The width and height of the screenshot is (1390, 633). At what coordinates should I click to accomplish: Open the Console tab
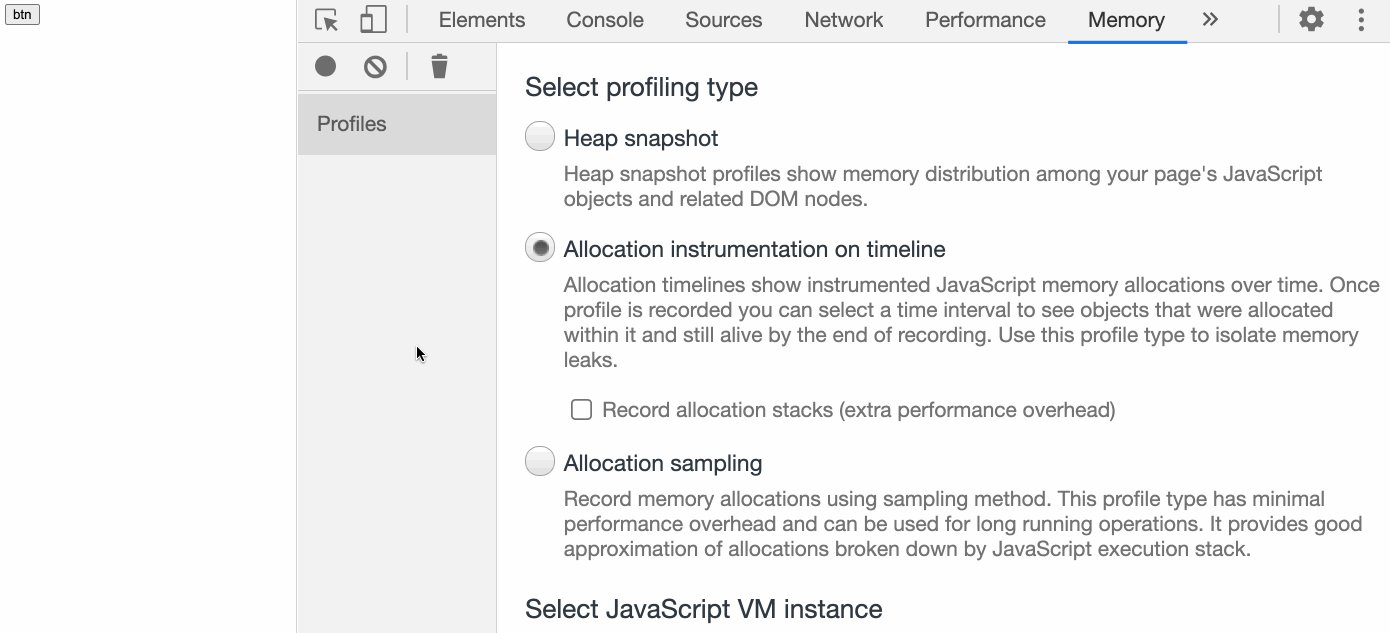605,20
